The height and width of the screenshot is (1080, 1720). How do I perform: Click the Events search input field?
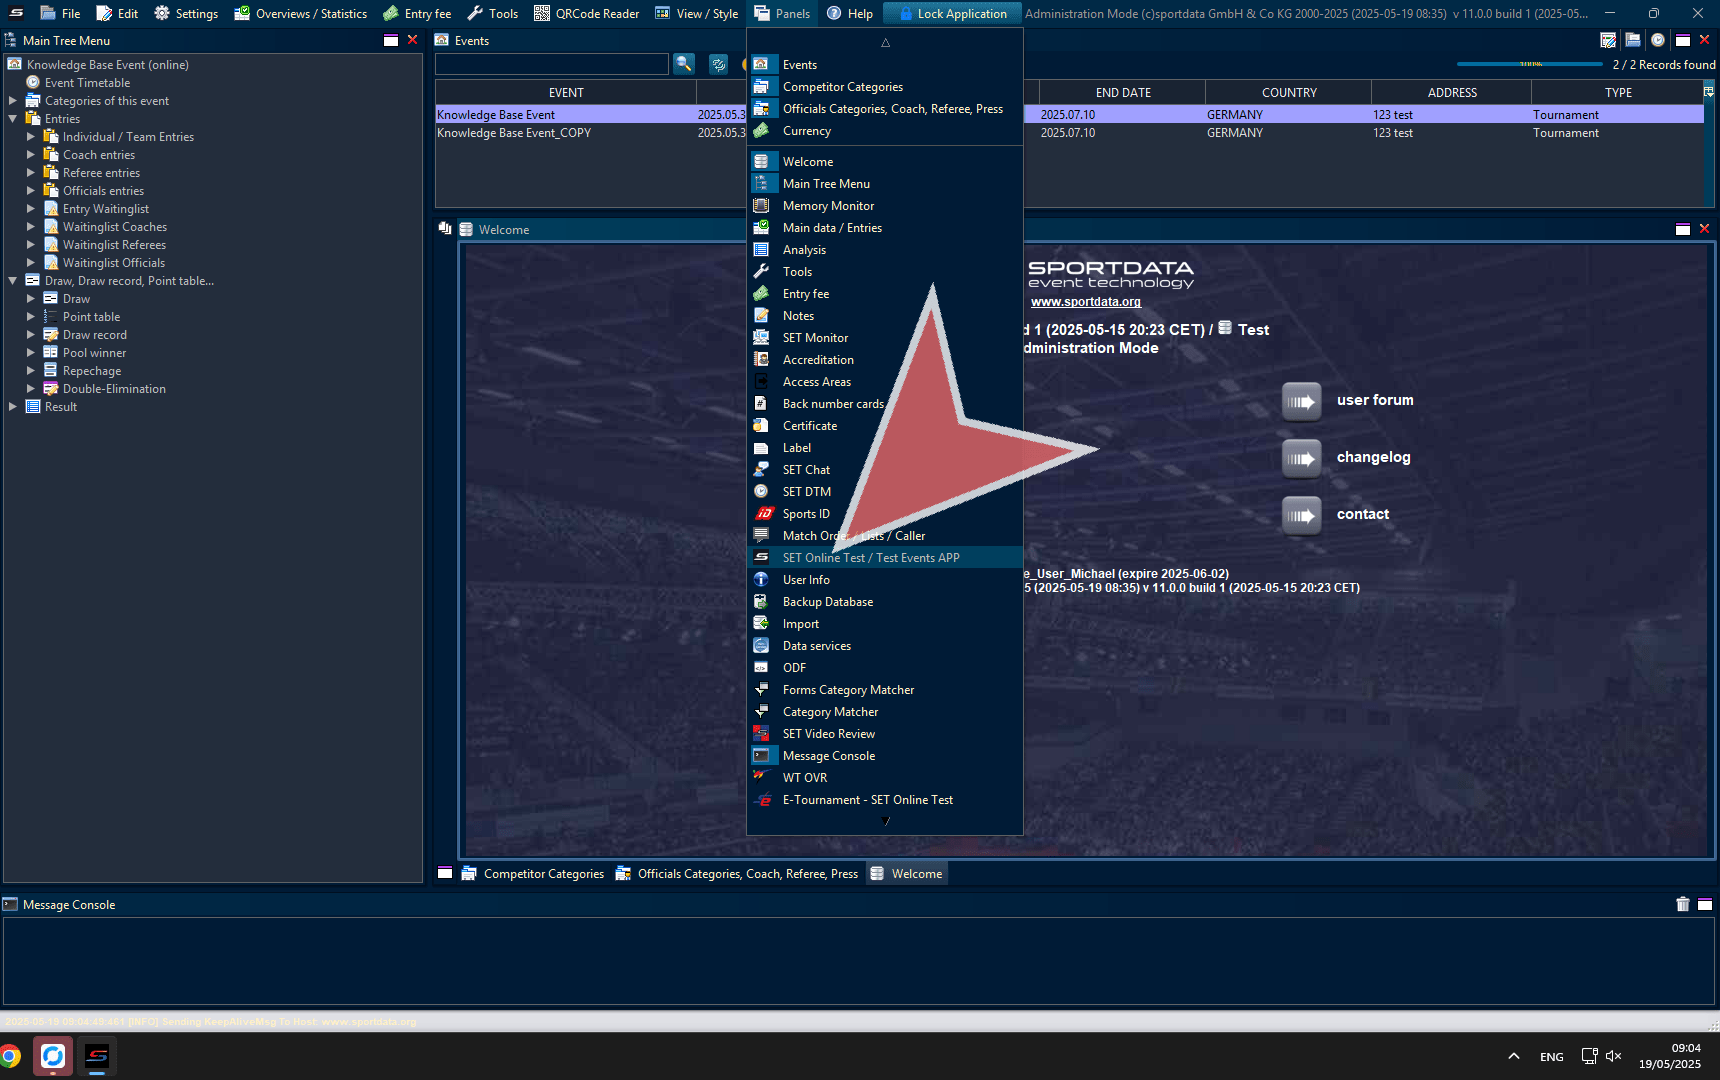(x=552, y=64)
